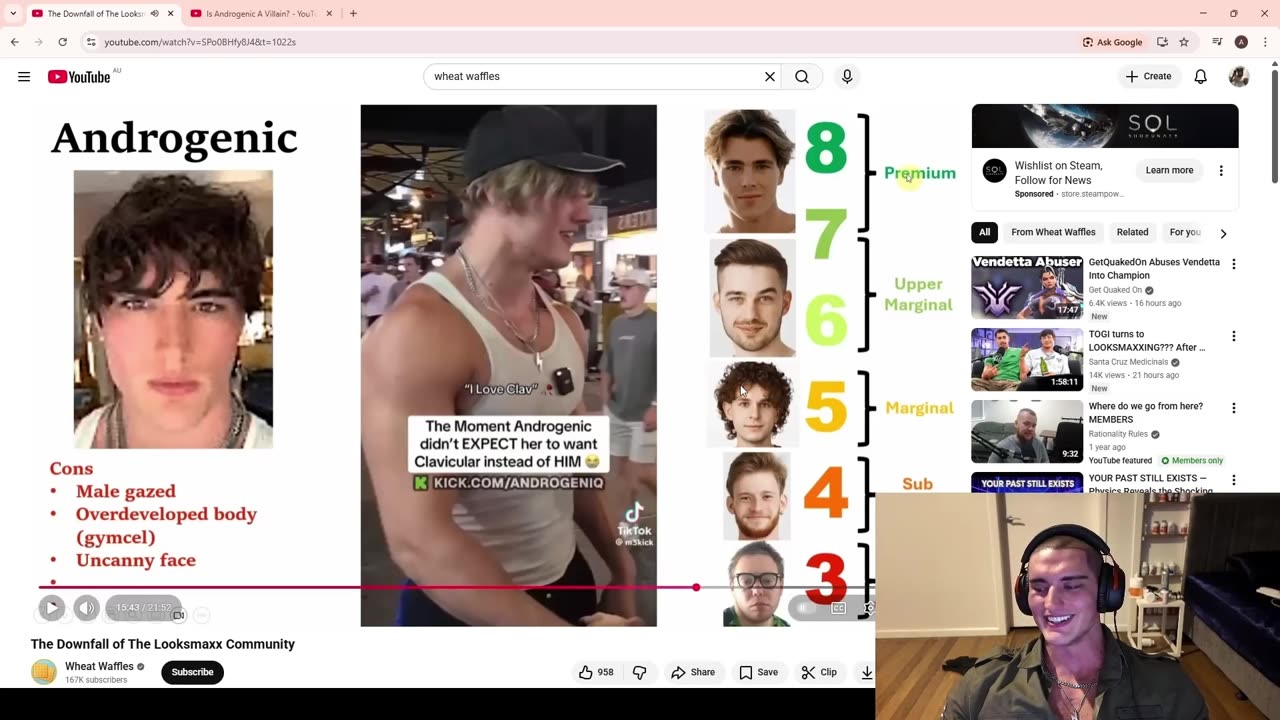Open options for 'YOUR PAST STILL EXISTS' video
The width and height of the screenshot is (1280, 720).
[x=1233, y=480]
